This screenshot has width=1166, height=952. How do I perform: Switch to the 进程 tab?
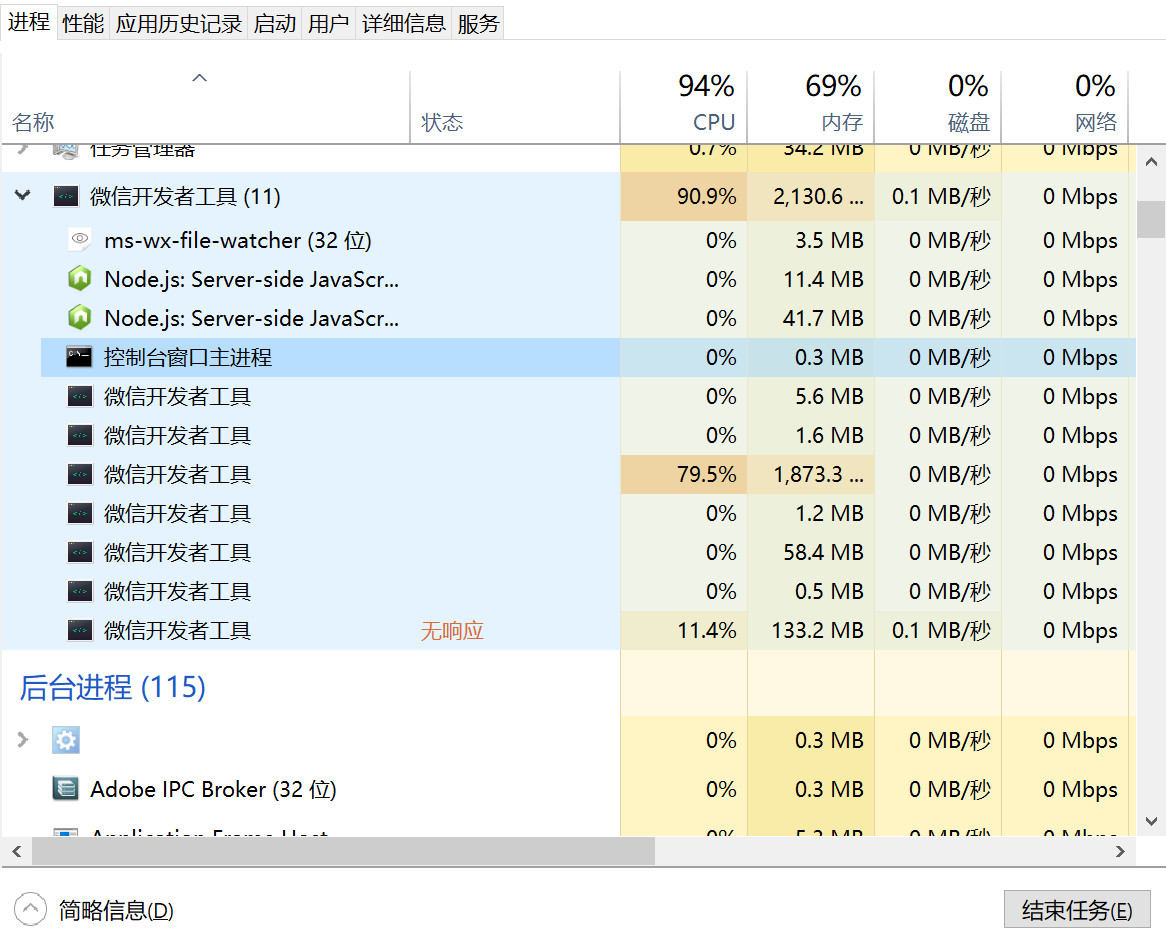tap(29, 22)
